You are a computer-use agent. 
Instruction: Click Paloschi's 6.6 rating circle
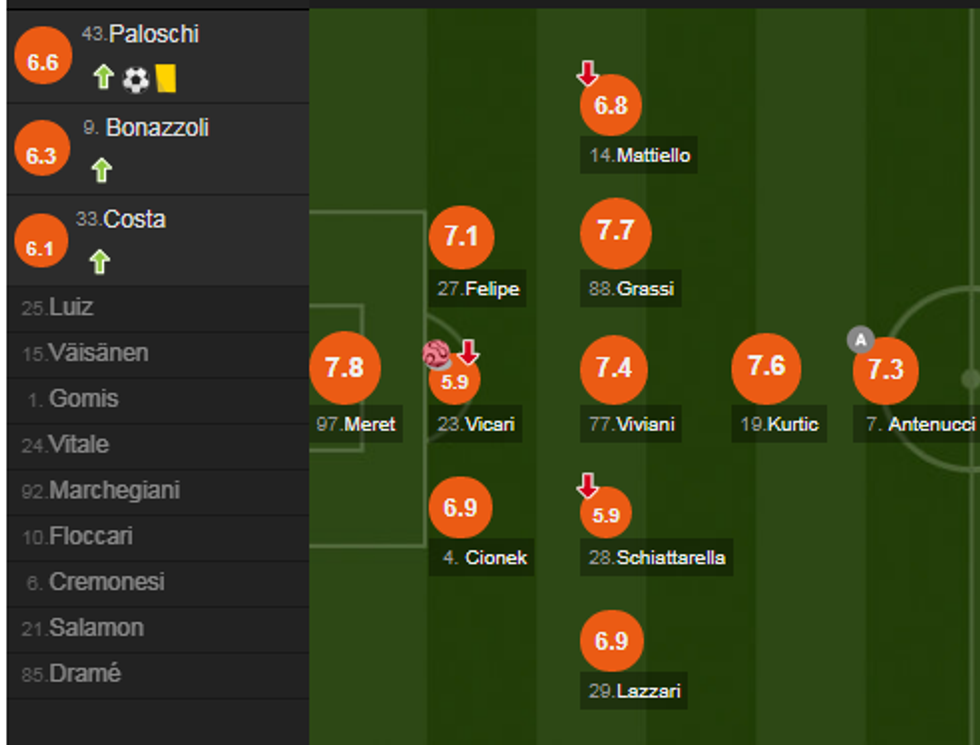[x=43, y=62]
